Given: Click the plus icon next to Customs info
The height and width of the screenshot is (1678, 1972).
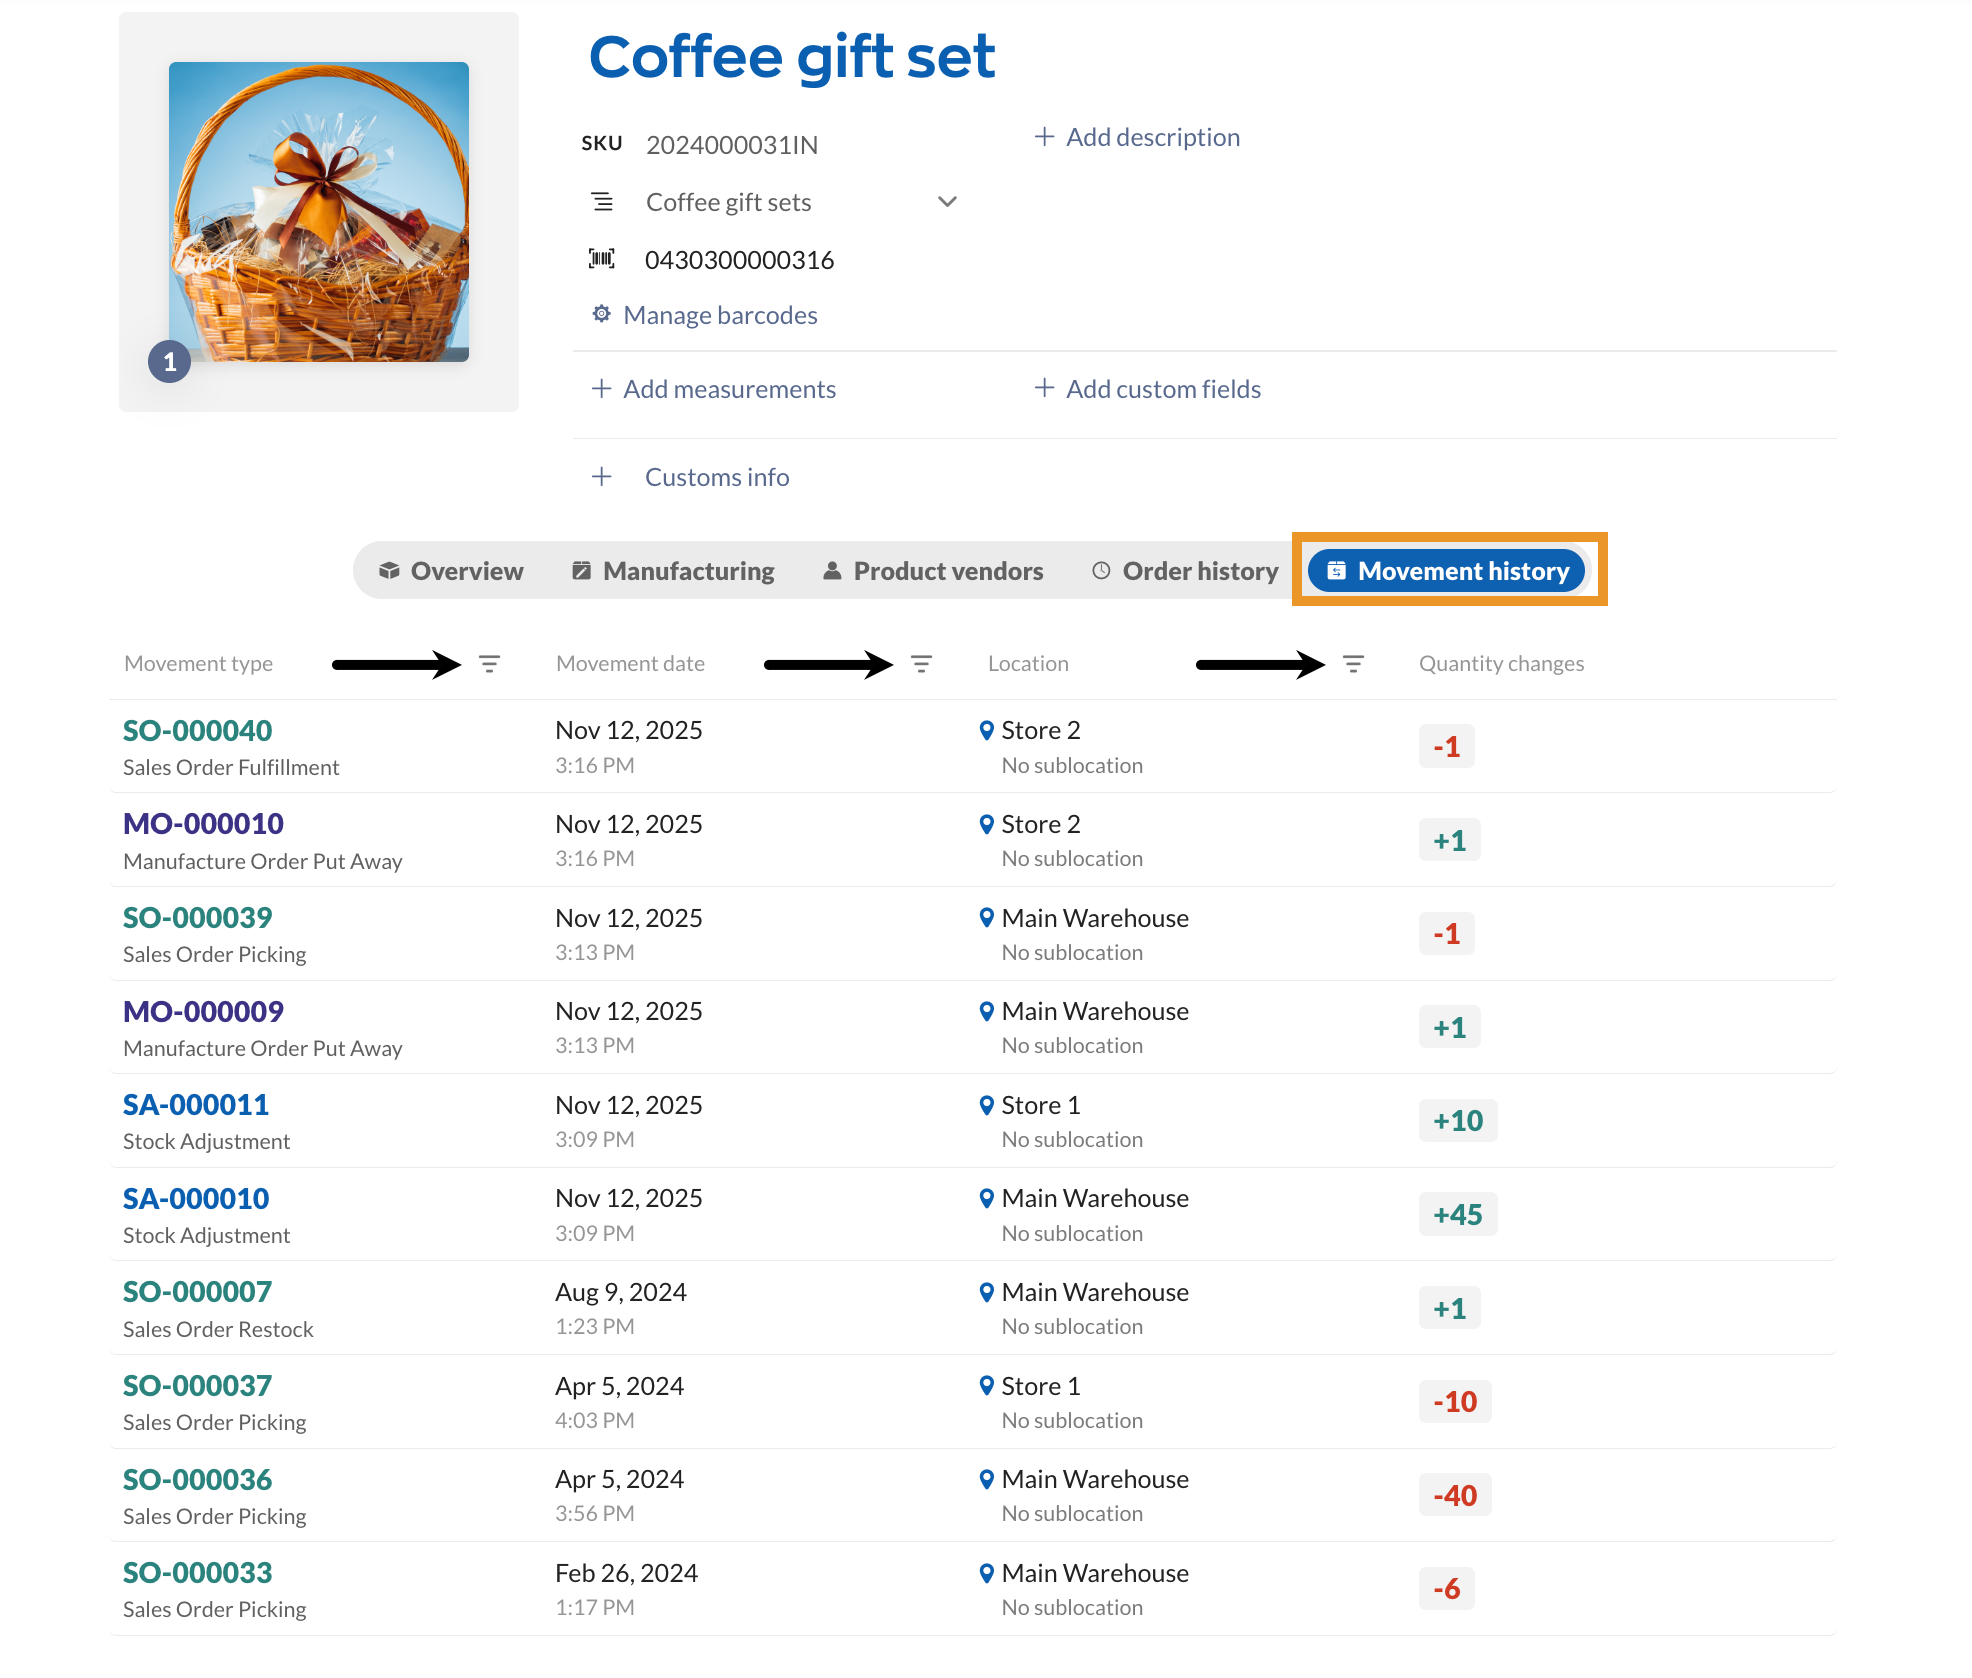Looking at the screenshot, I should pos(601,477).
